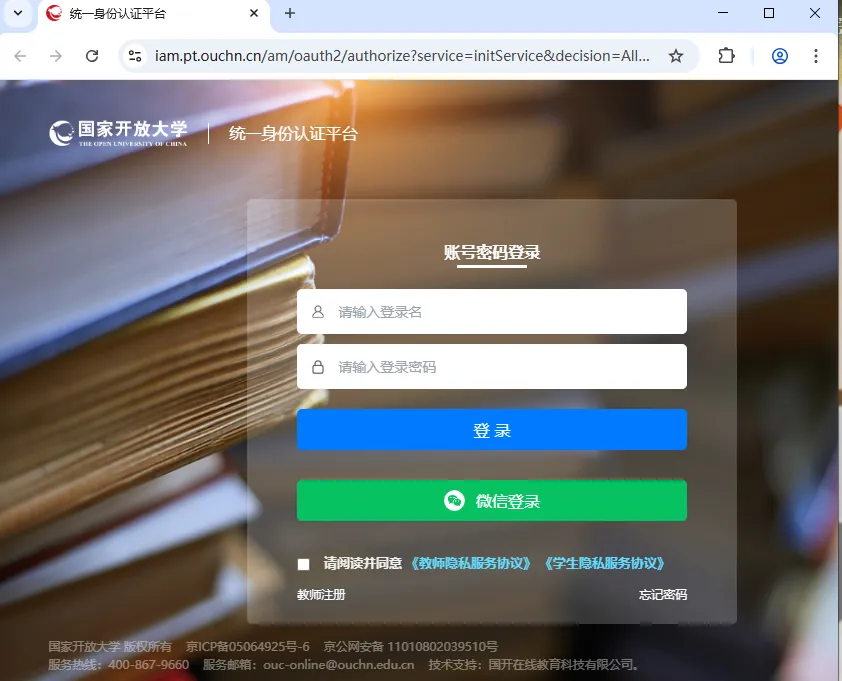Click the 教师注册 link
This screenshot has height=681, width=842.
tap(321, 595)
